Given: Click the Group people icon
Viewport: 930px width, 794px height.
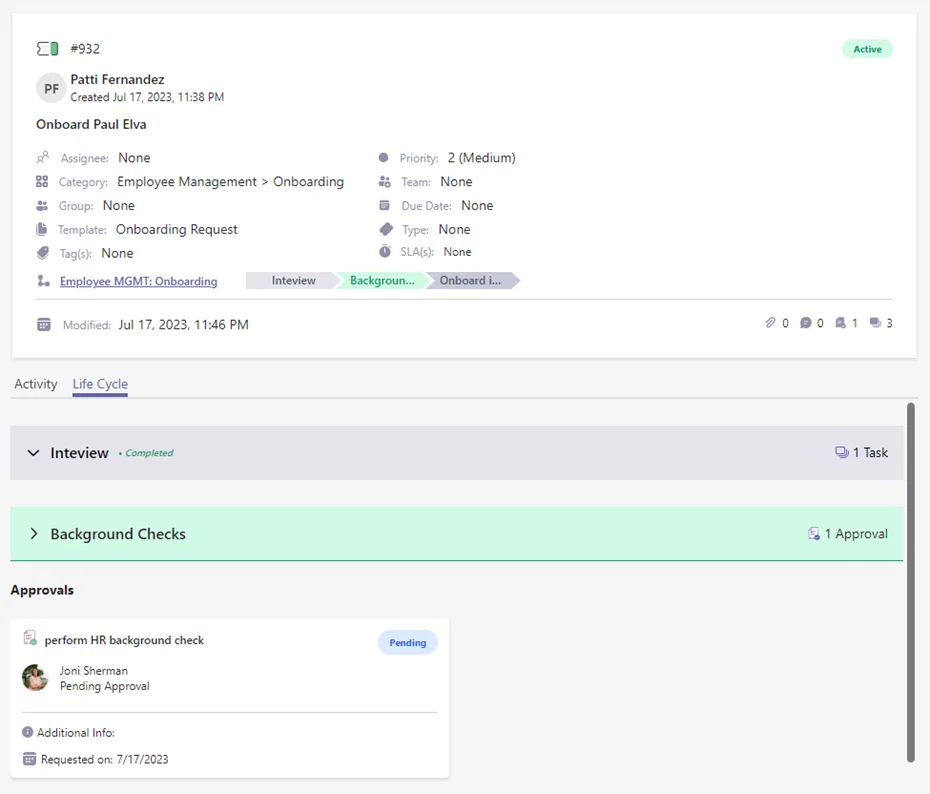Looking at the screenshot, I should point(42,206).
